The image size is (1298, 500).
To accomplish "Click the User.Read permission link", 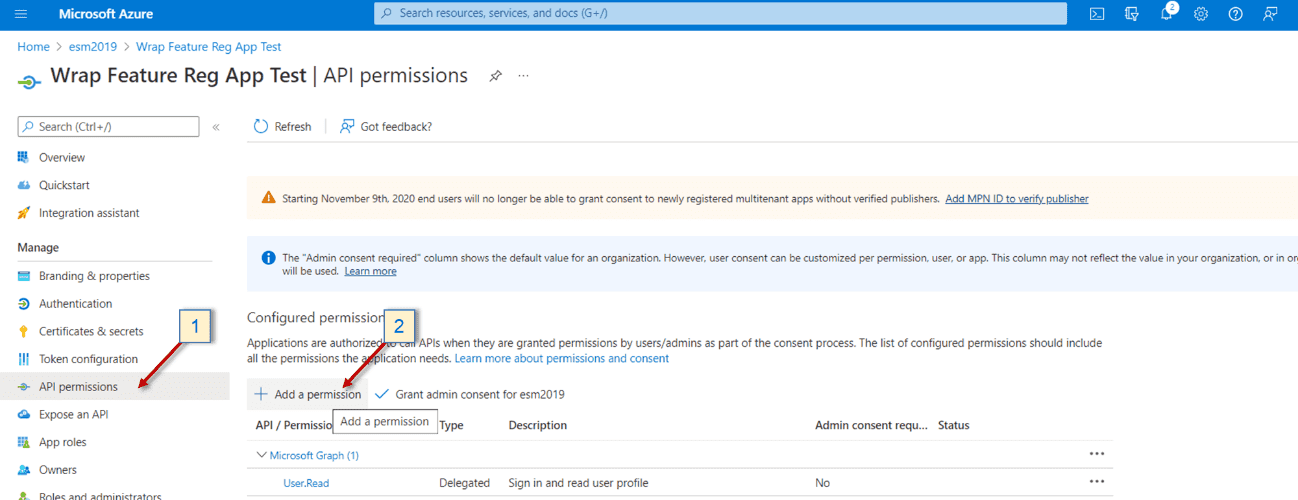I will [x=306, y=483].
